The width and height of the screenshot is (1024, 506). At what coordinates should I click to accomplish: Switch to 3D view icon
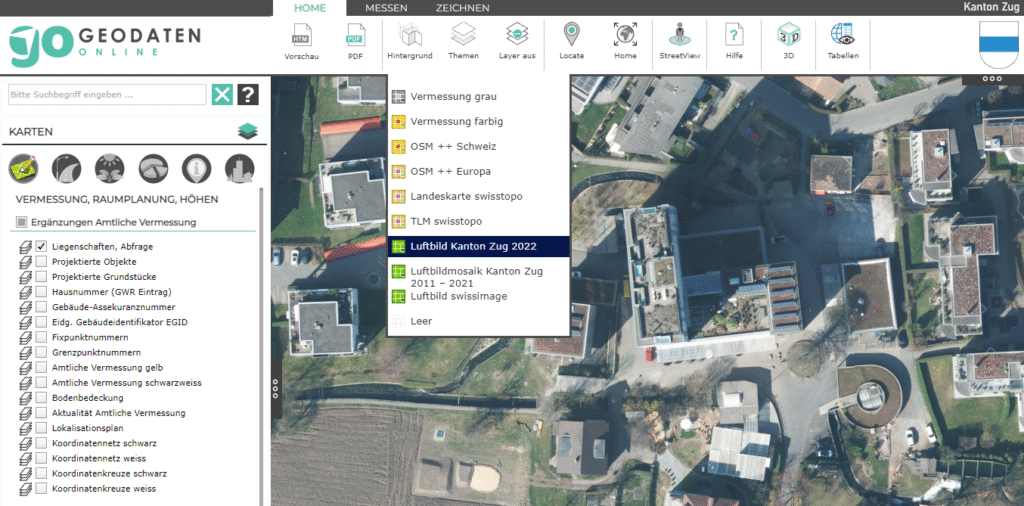[x=788, y=37]
